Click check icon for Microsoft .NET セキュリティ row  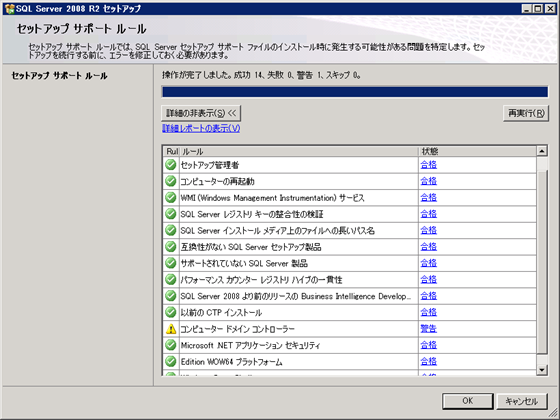click(171, 345)
